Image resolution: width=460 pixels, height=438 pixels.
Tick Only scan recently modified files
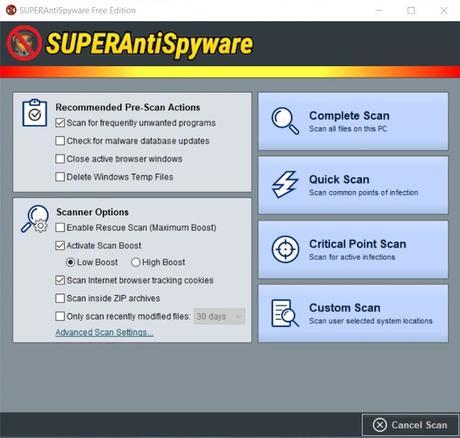pyautogui.click(x=60, y=316)
